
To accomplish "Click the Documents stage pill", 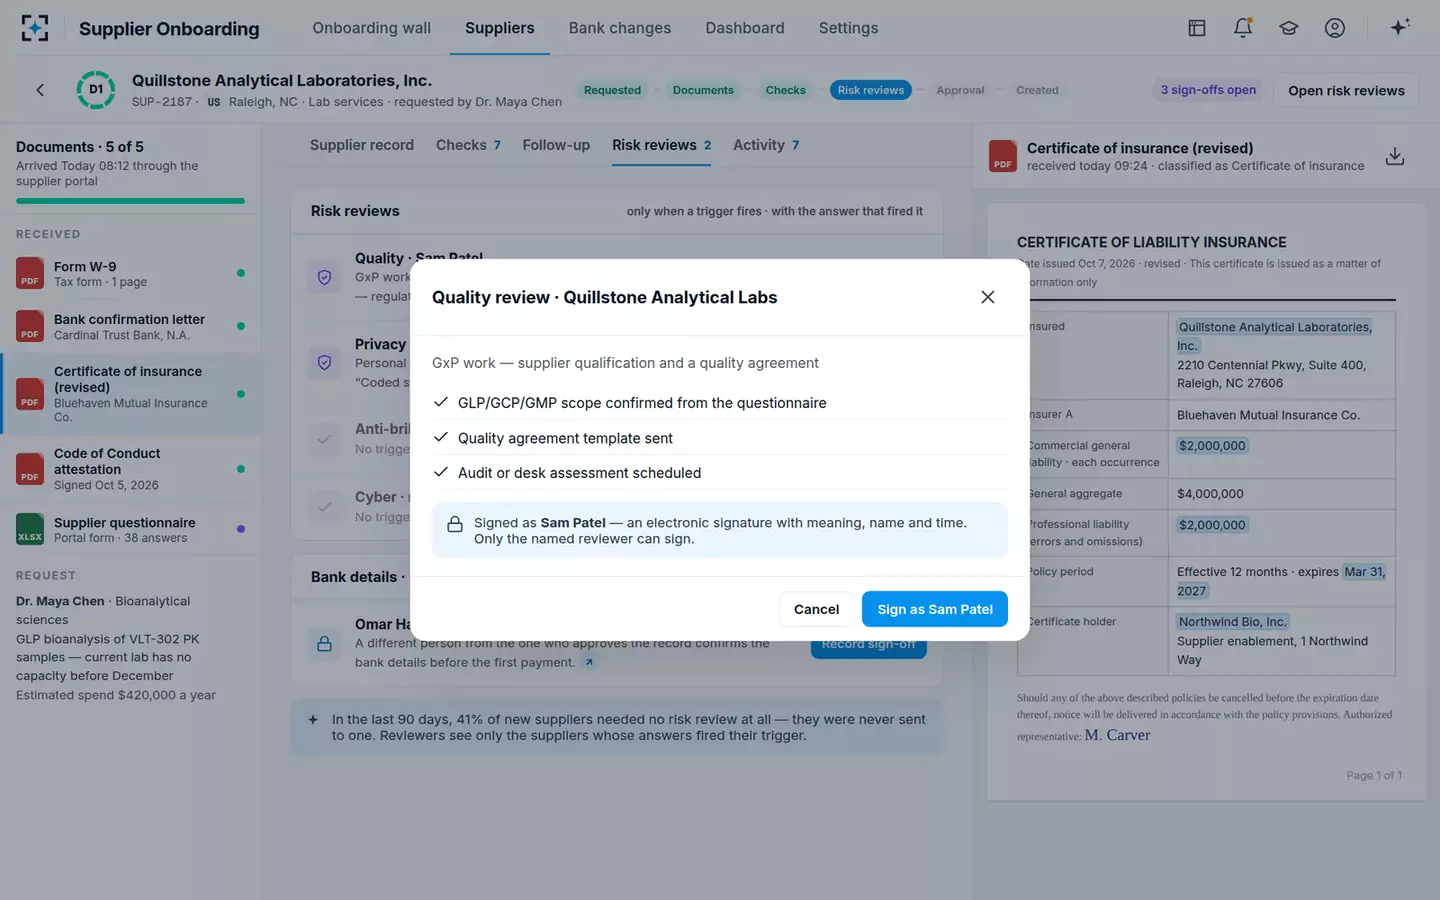I will [x=703, y=90].
